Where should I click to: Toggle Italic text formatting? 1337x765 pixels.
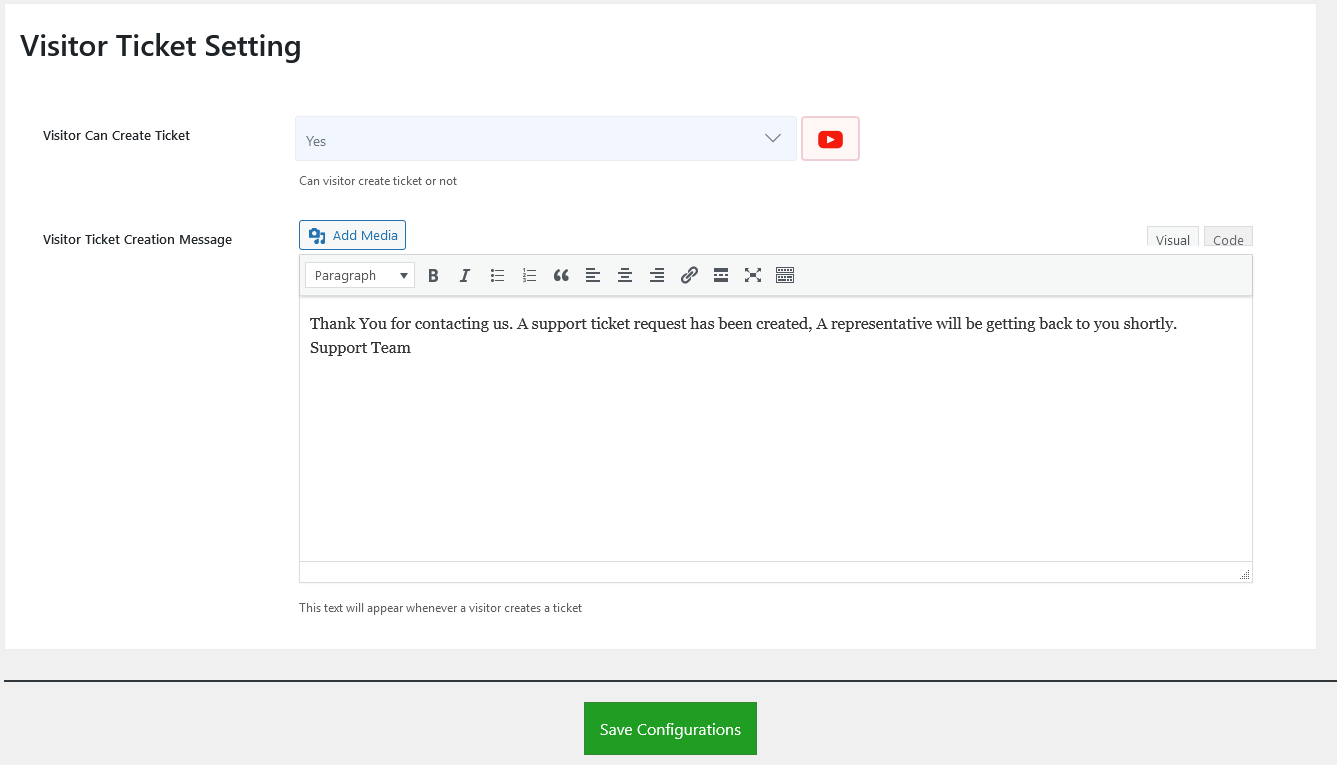[x=465, y=276]
